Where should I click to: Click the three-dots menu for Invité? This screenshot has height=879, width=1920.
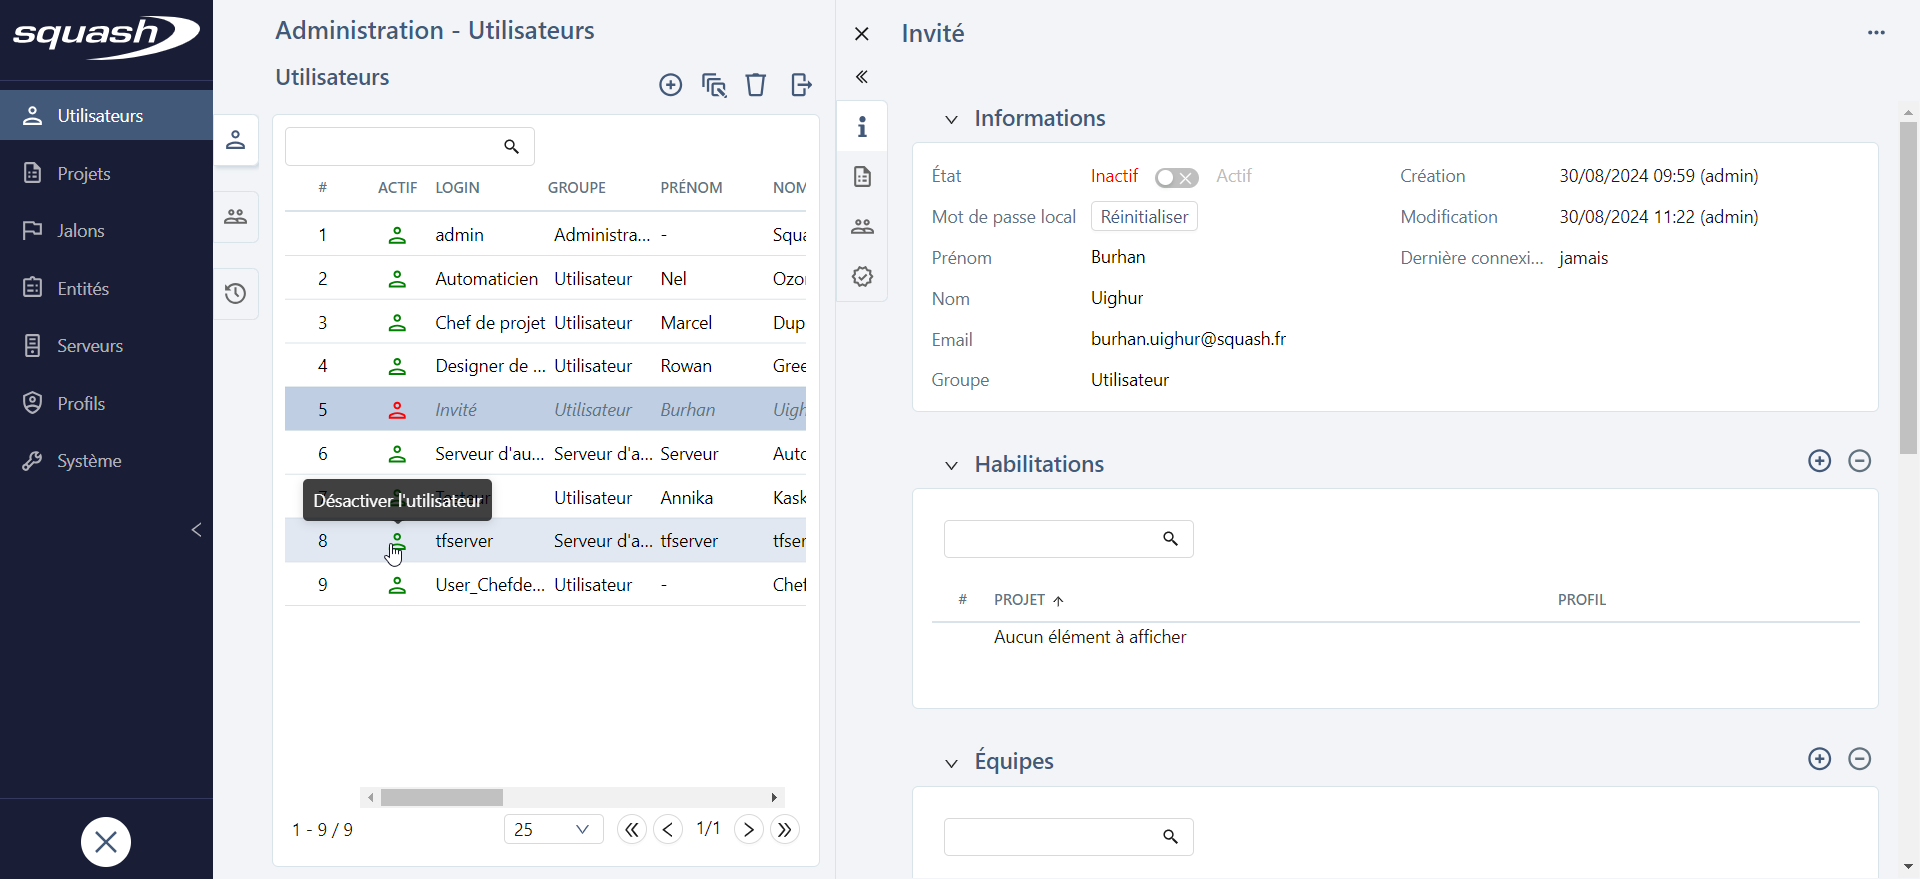[1876, 33]
